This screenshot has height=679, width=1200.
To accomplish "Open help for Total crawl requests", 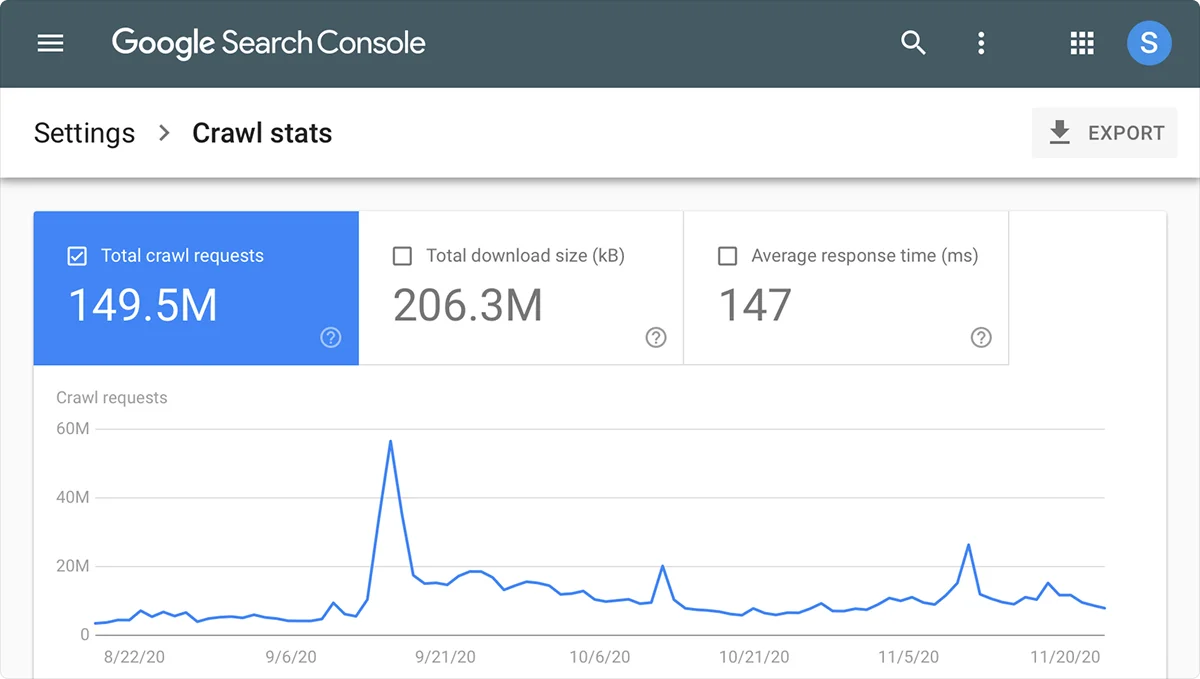I will click(331, 338).
